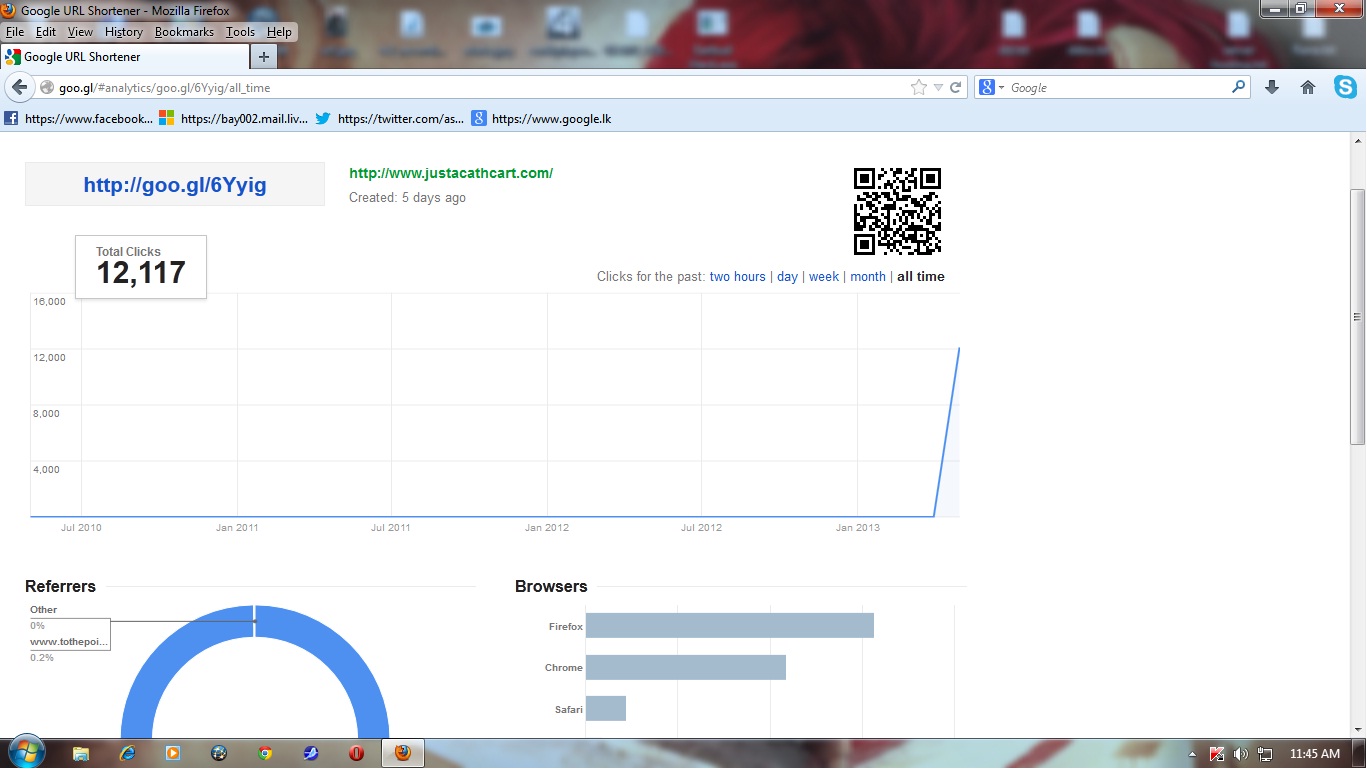Launch Internet Explorer from the taskbar

pyautogui.click(x=127, y=753)
